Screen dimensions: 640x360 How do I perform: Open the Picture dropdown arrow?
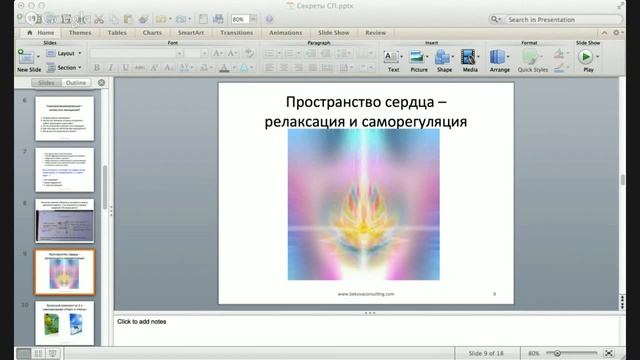click(x=427, y=57)
